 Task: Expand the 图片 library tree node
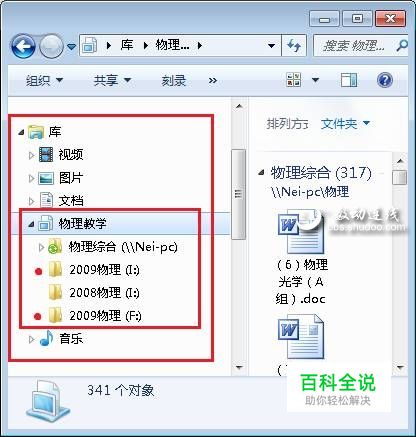[x=31, y=178]
